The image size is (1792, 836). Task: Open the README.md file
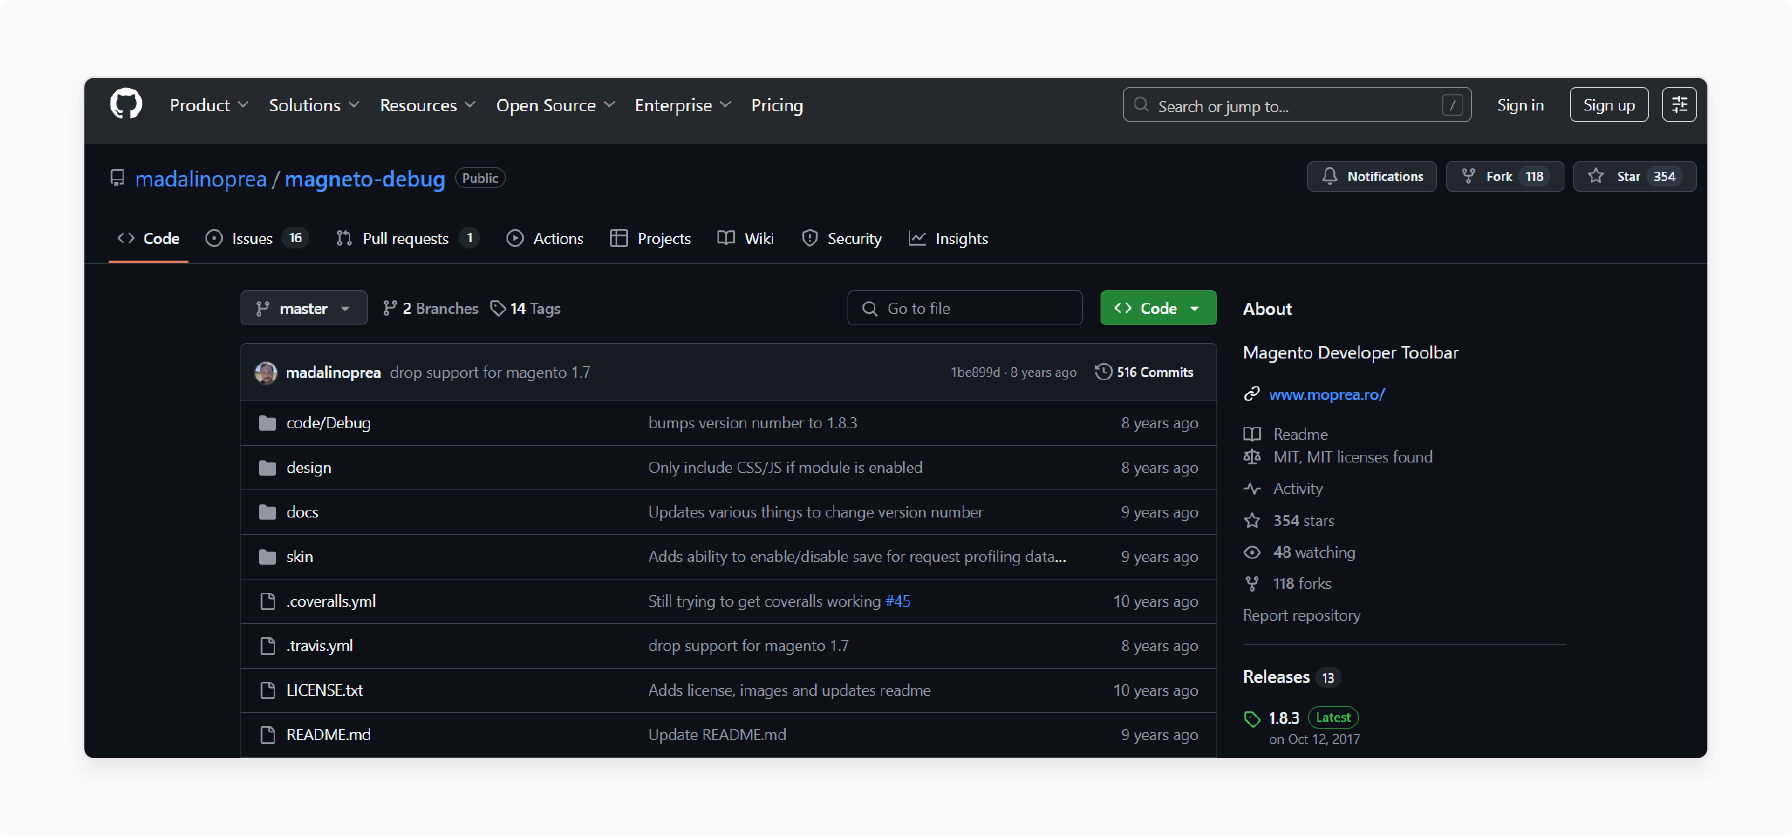[x=328, y=735]
